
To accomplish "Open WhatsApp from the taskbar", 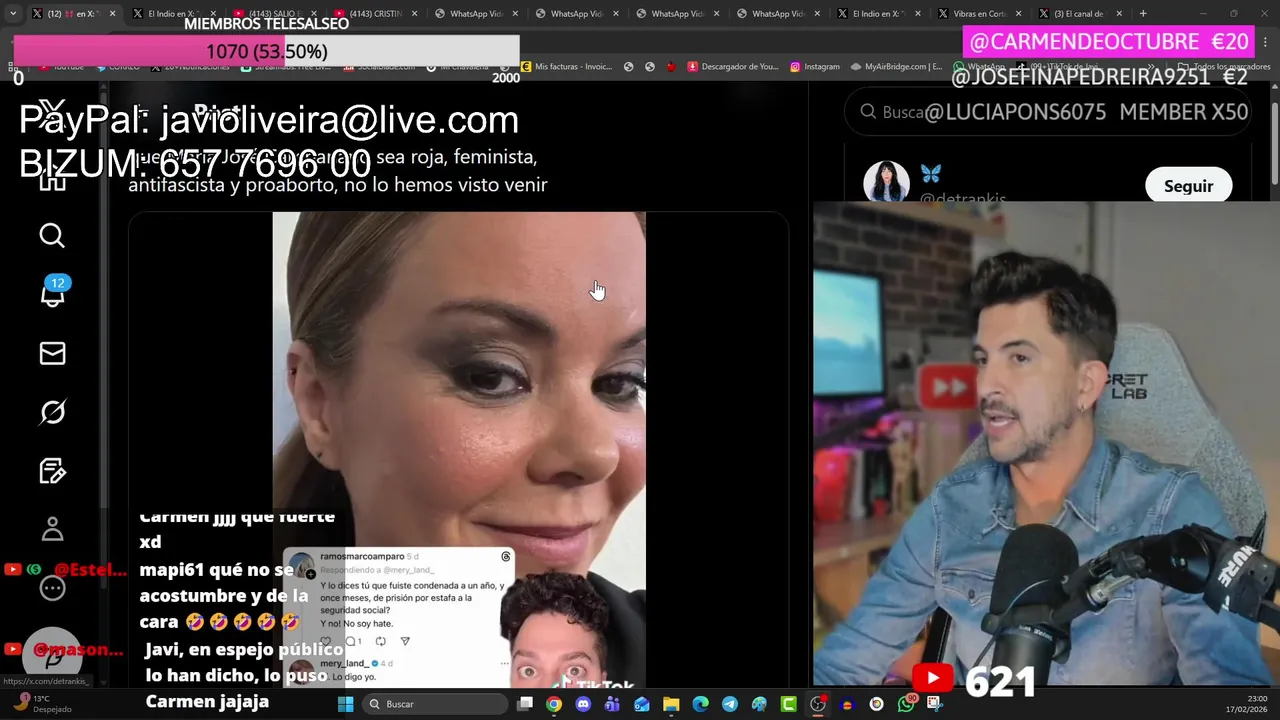I will pyautogui.click(x=906, y=704).
